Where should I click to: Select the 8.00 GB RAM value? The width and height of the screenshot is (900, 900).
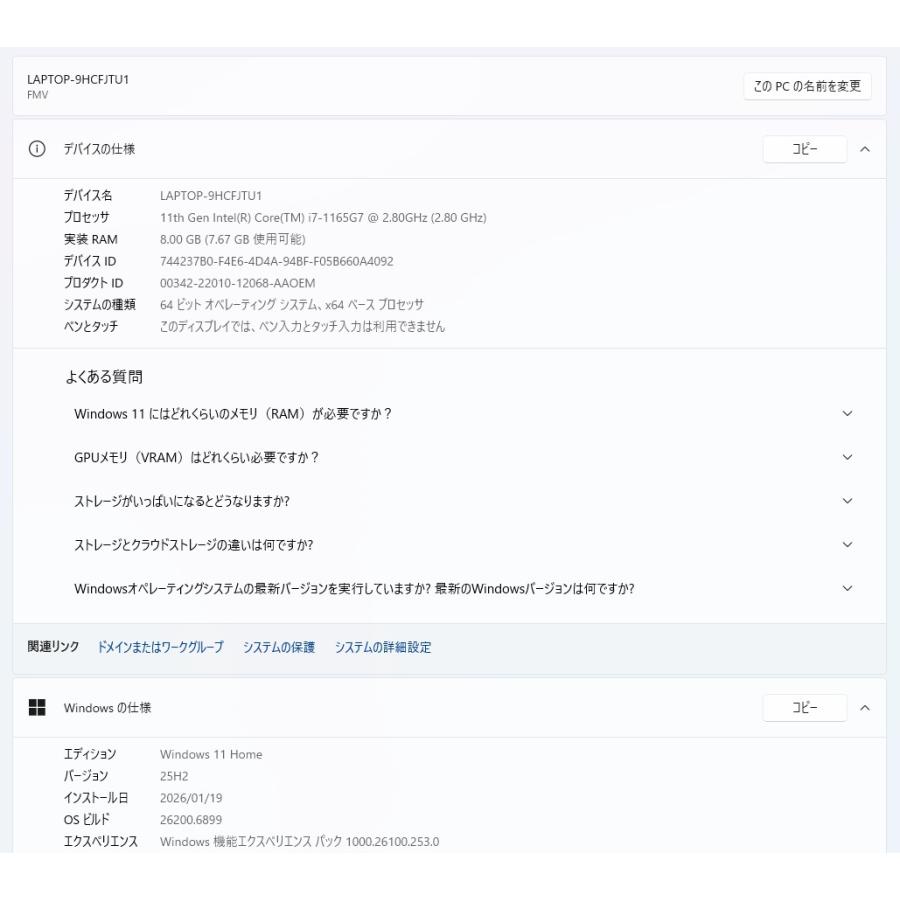(x=232, y=239)
